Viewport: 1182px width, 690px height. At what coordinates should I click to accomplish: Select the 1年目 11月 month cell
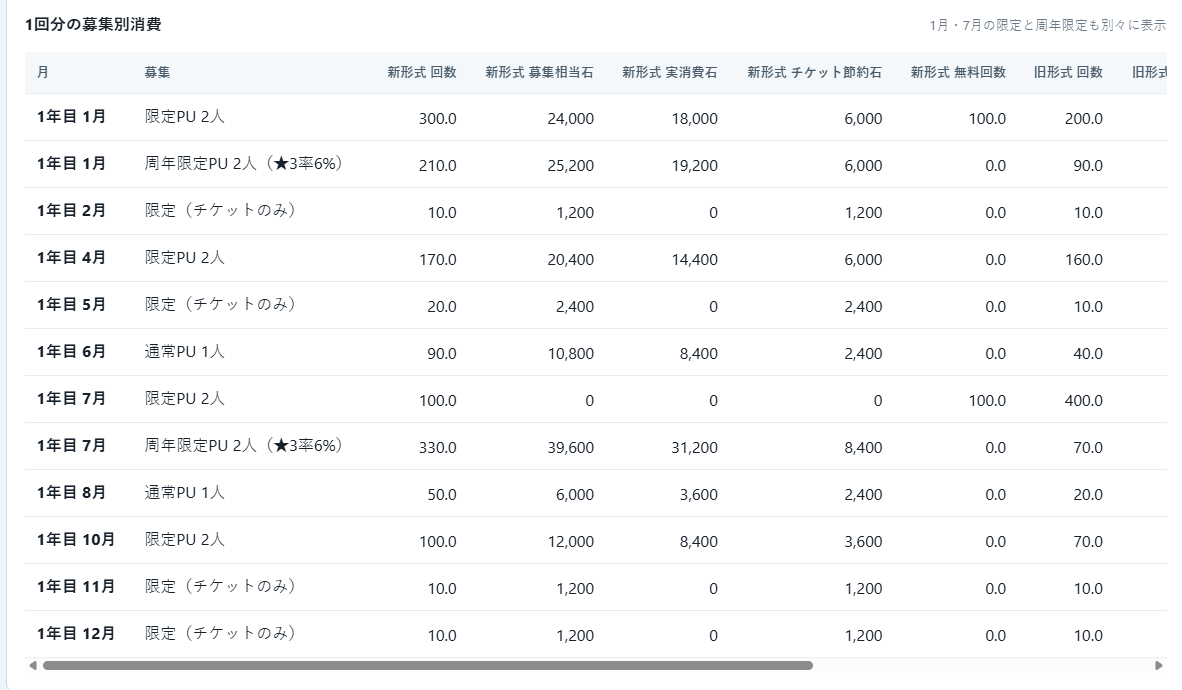[x=76, y=587]
